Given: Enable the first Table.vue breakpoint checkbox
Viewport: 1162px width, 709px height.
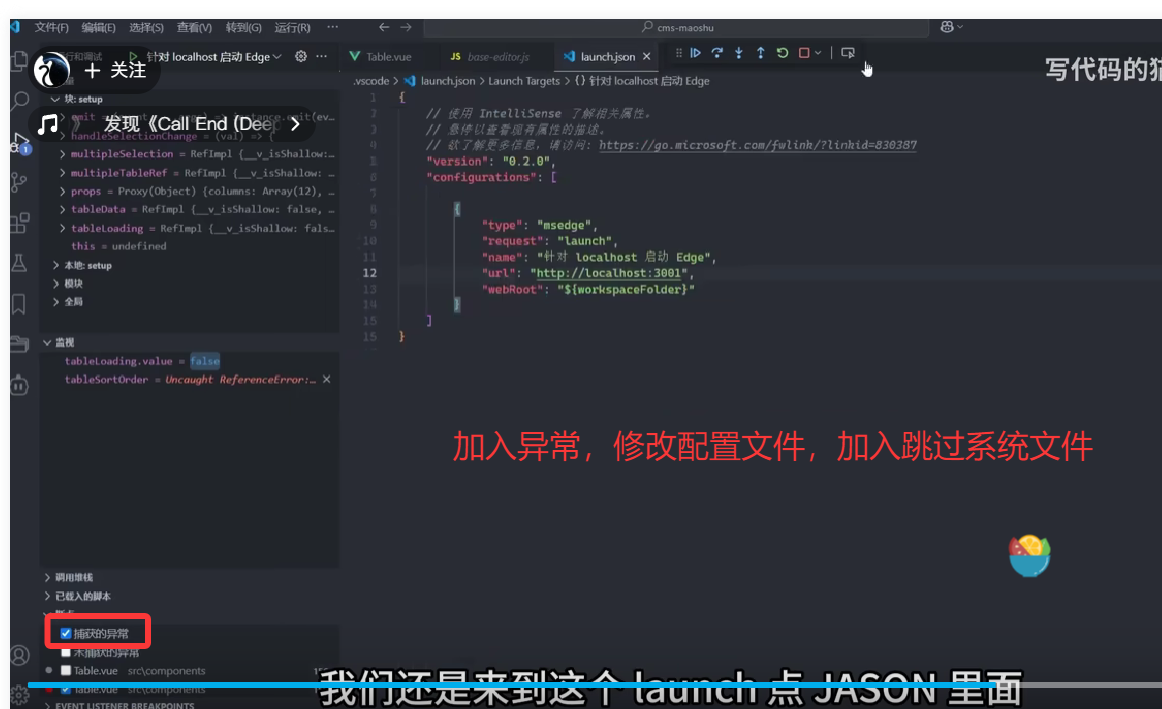Looking at the screenshot, I should point(66,670).
